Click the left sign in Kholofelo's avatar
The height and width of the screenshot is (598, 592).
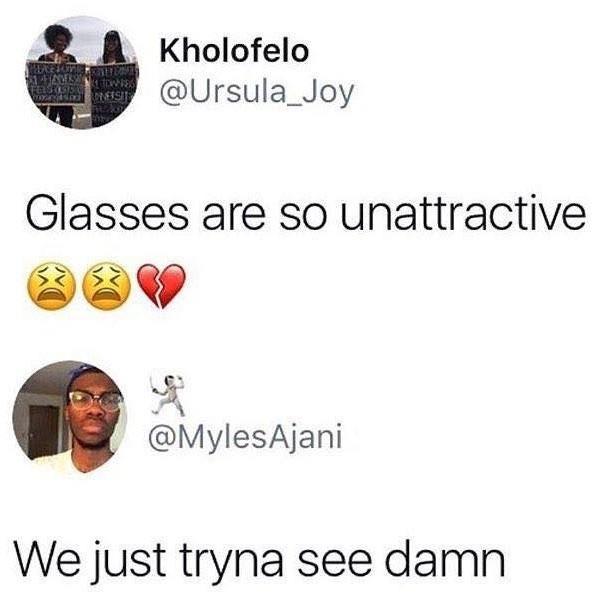[x=56, y=83]
